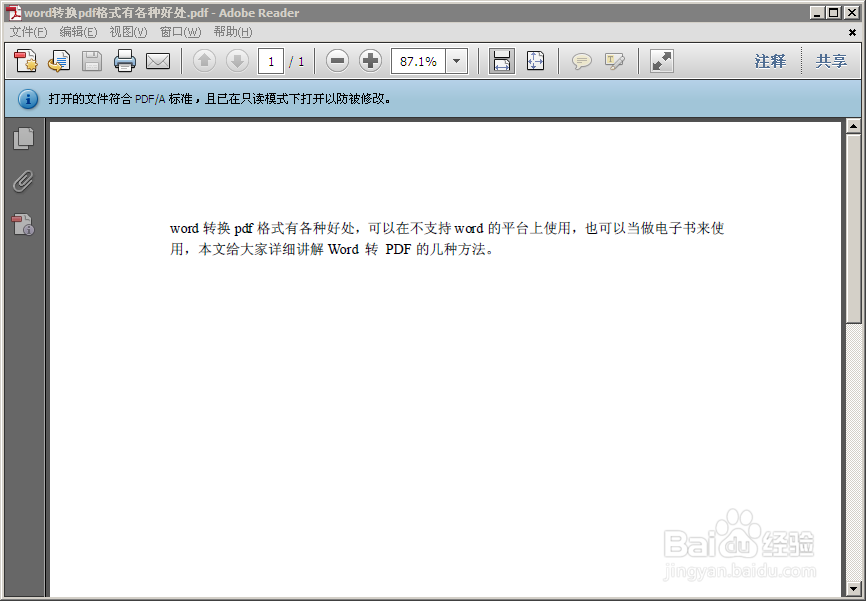
Task: Open the Attachments paperclip panel
Action: pyautogui.click(x=23, y=181)
